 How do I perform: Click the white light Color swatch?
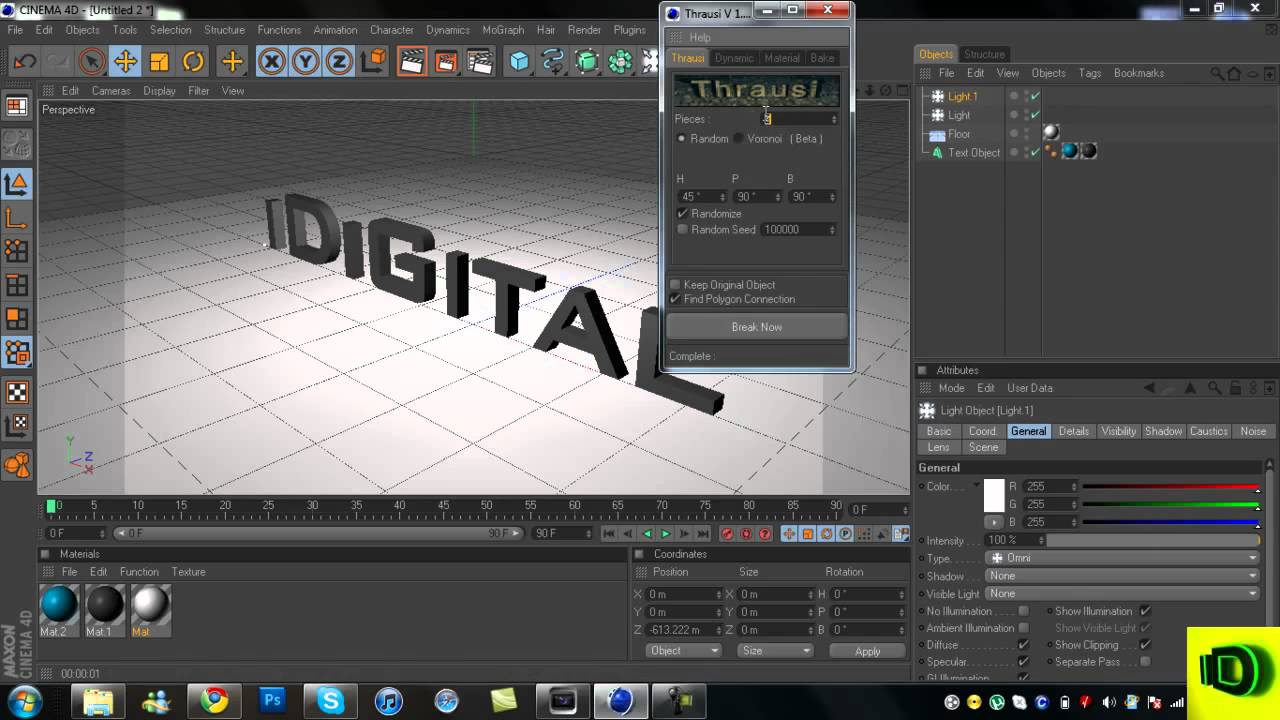point(994,496)
